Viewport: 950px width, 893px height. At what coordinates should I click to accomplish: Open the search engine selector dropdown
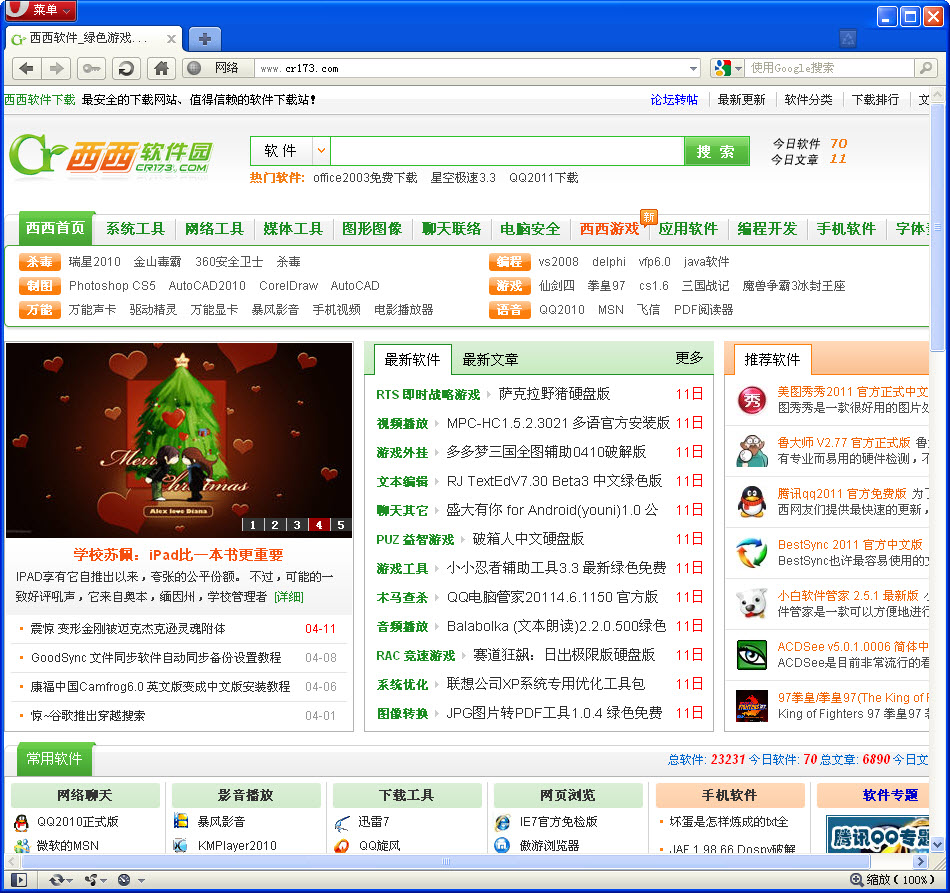738,68
